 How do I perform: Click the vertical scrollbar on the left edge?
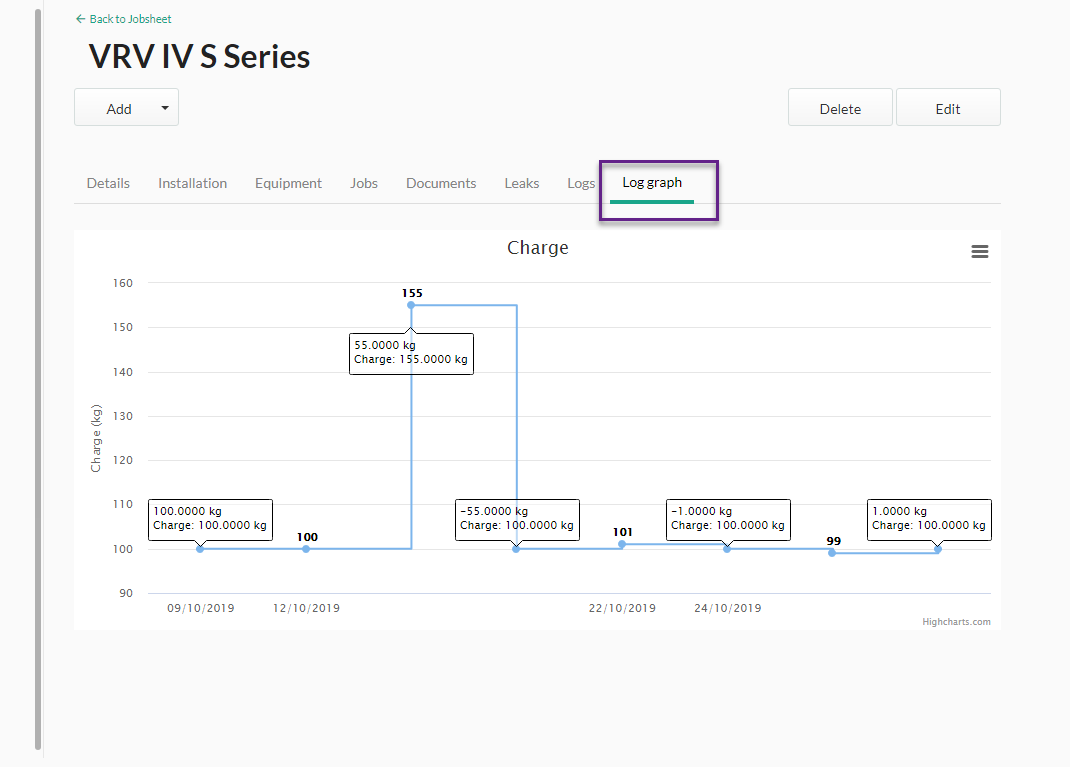click(38, 379)
